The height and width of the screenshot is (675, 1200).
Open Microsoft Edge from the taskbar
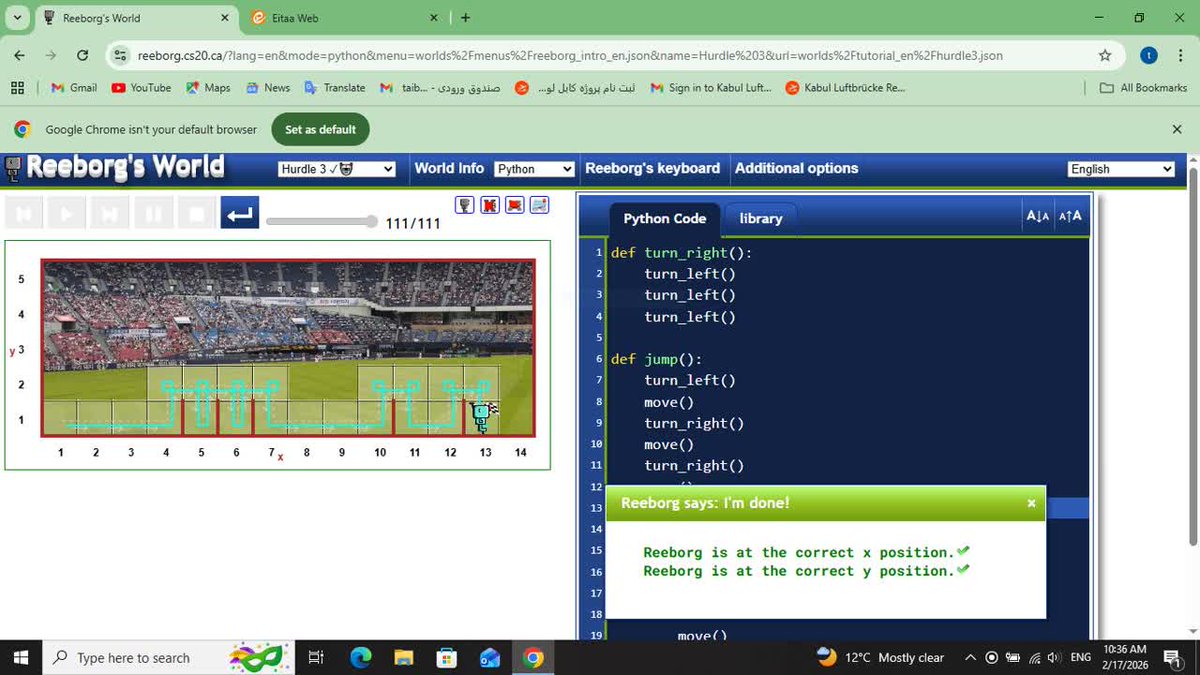point(361,658)
